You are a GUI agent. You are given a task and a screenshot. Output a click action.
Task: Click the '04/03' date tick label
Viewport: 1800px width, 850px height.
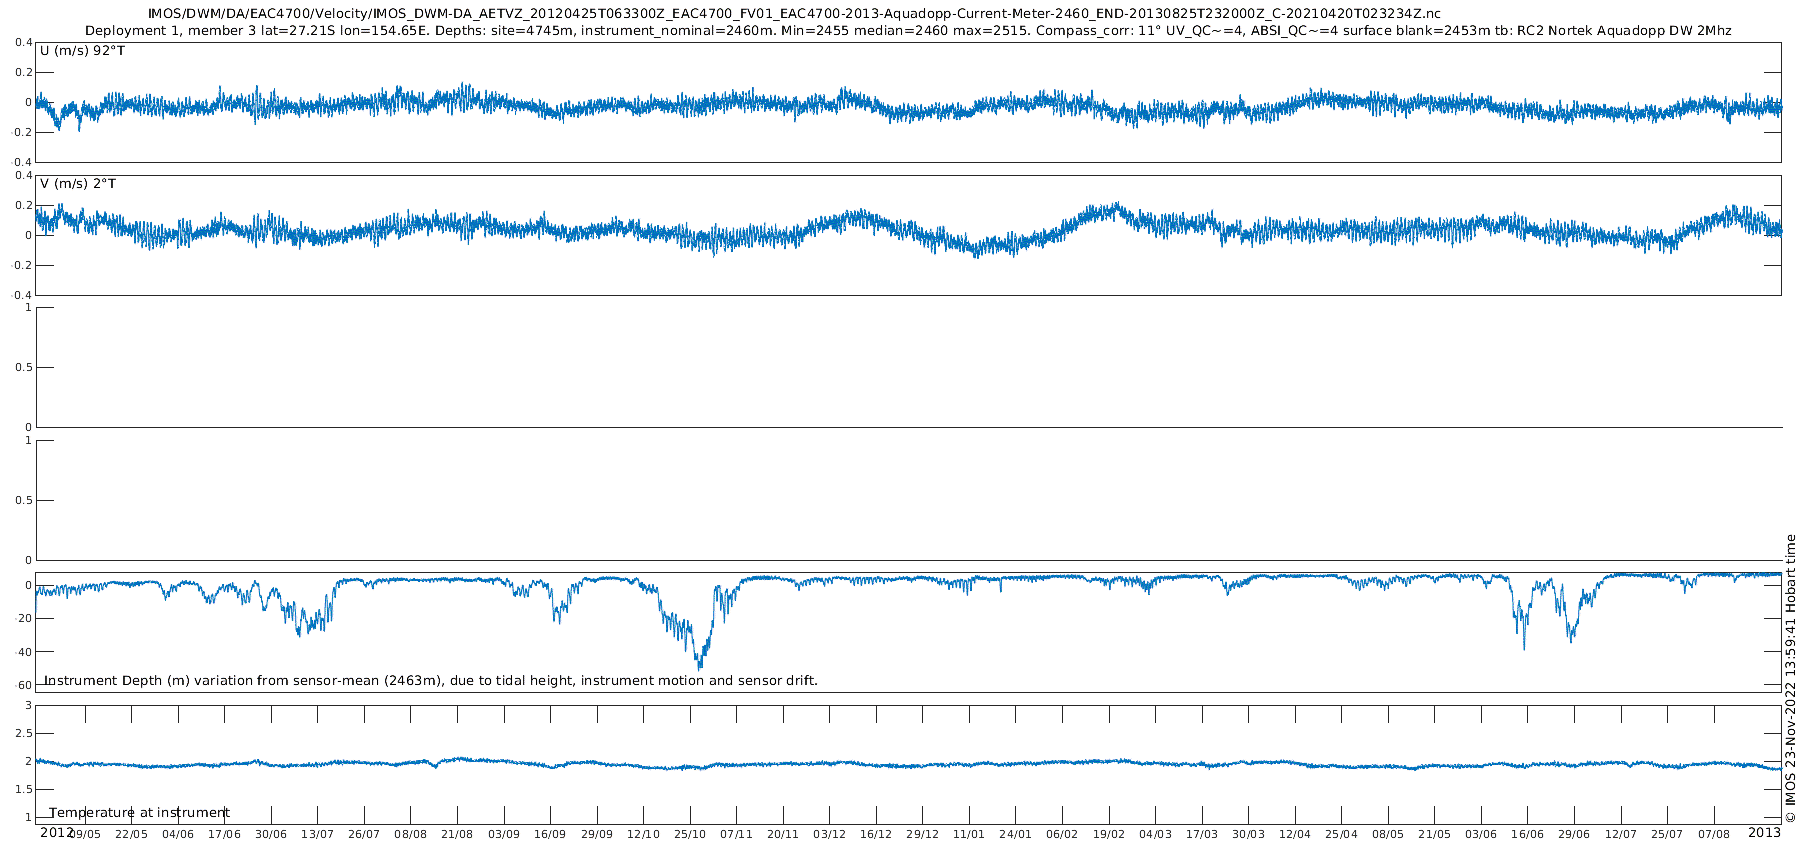click(1155, 834)
